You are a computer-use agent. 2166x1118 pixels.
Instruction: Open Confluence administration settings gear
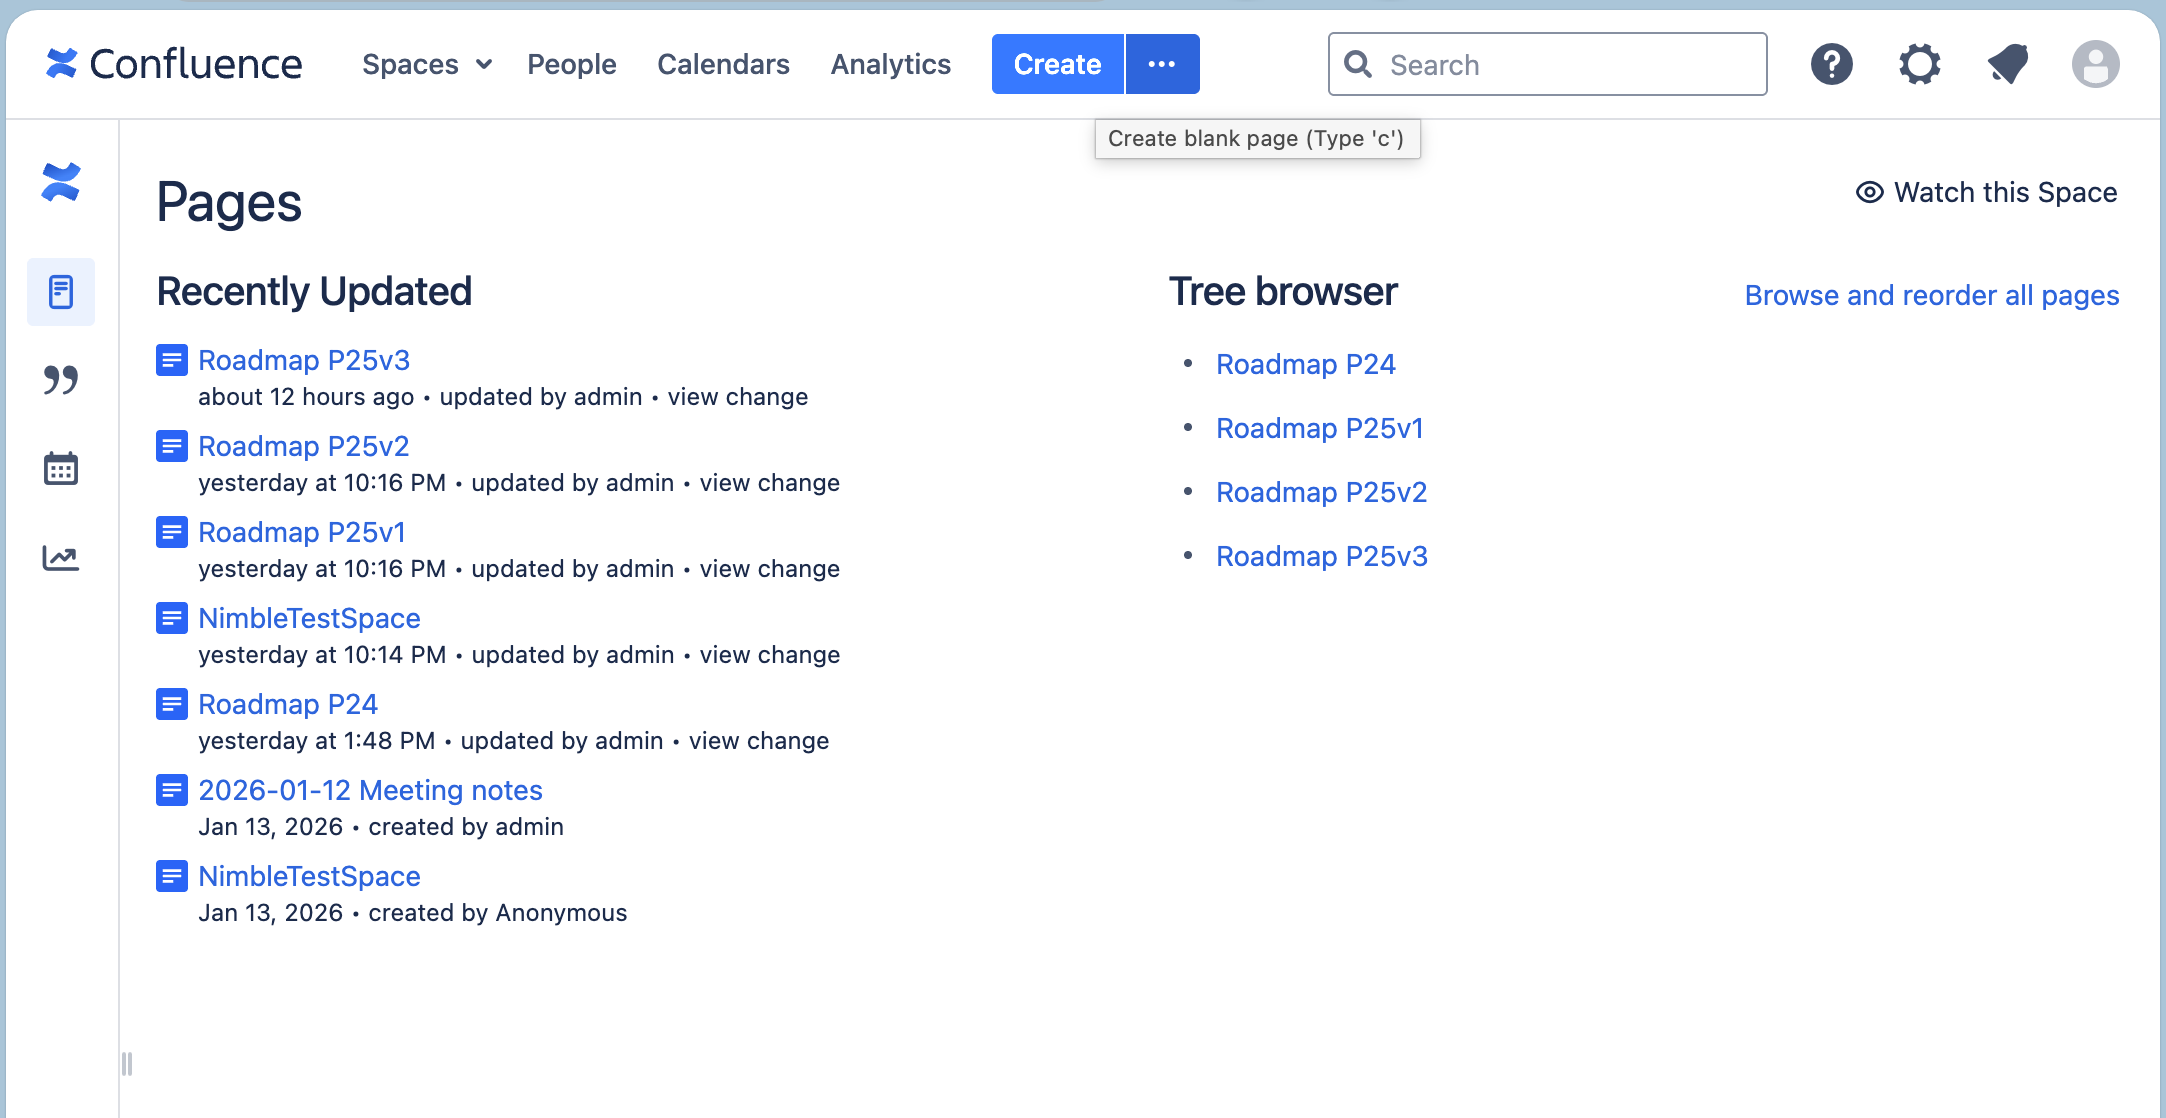pos(1920,64)
